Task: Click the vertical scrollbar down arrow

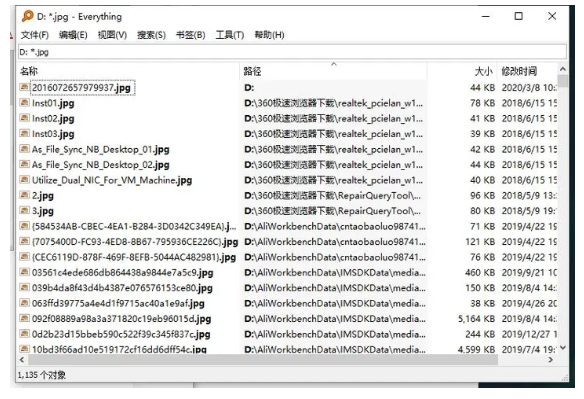Action: pyautogui.click(x=563, y=348)
